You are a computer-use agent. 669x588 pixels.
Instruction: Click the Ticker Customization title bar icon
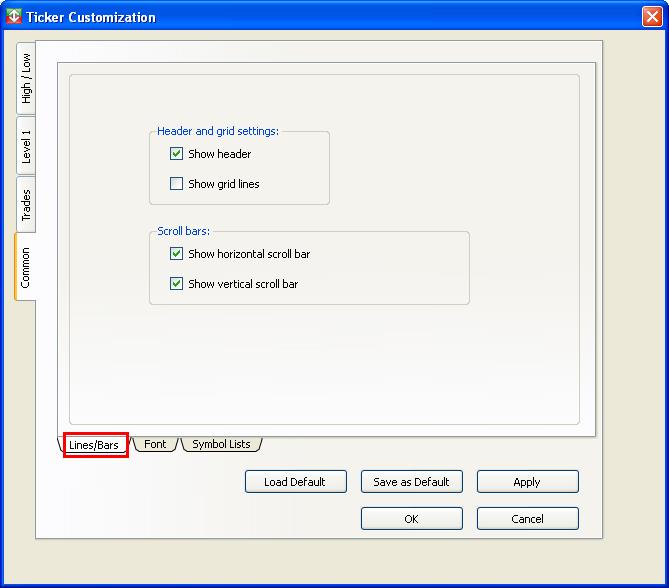[14, 17]
